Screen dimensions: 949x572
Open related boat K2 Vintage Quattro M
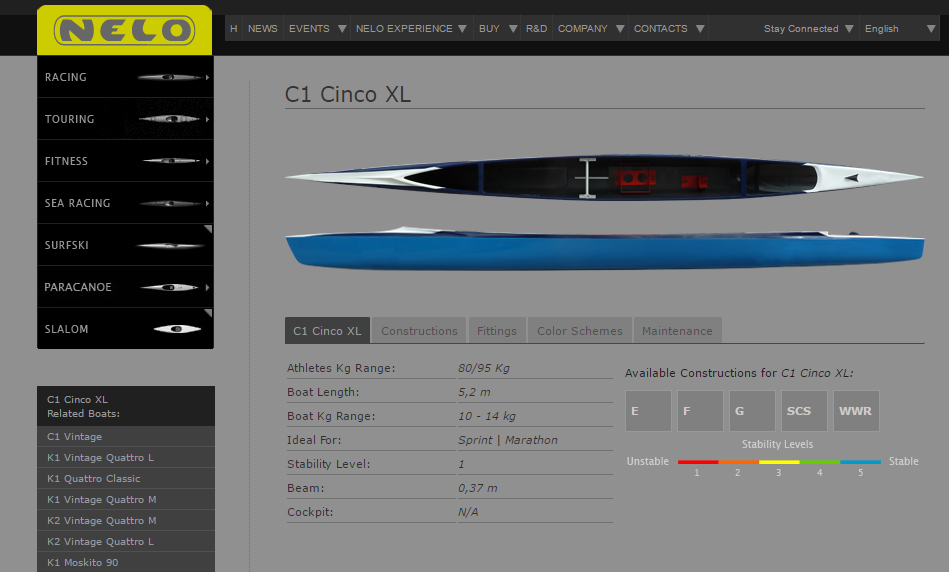(126, 521)
